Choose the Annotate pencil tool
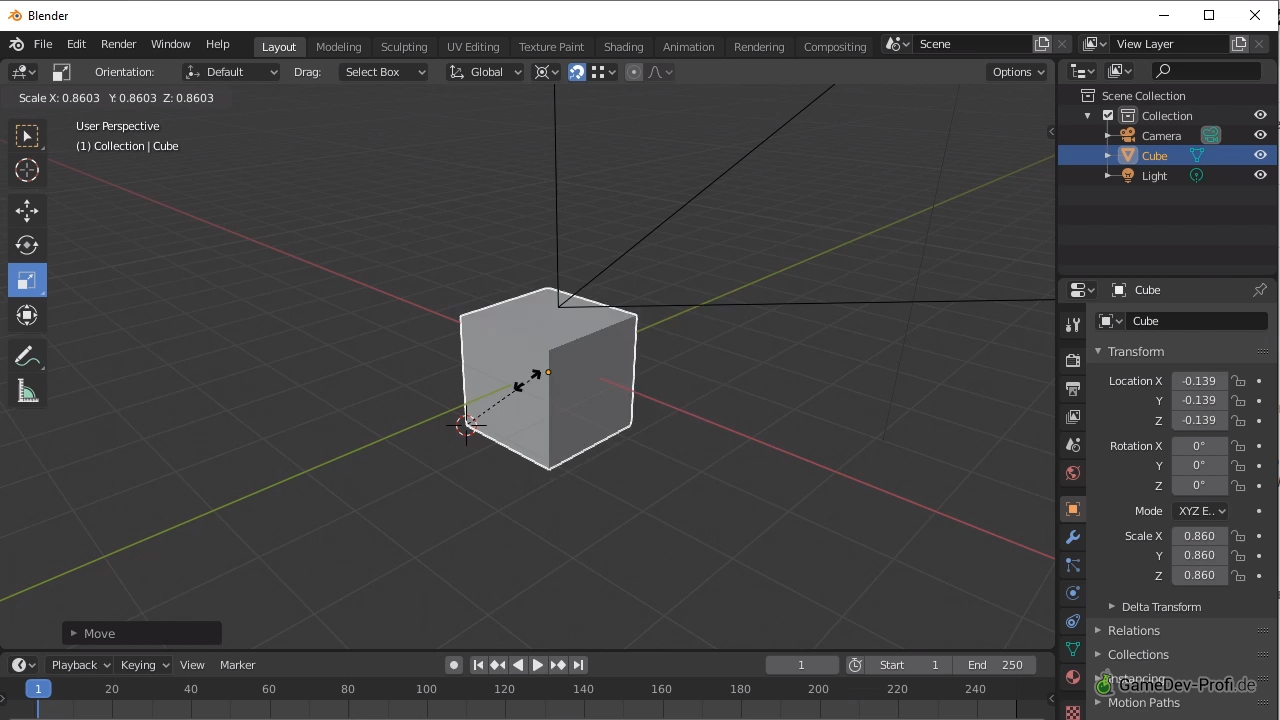 27,357
